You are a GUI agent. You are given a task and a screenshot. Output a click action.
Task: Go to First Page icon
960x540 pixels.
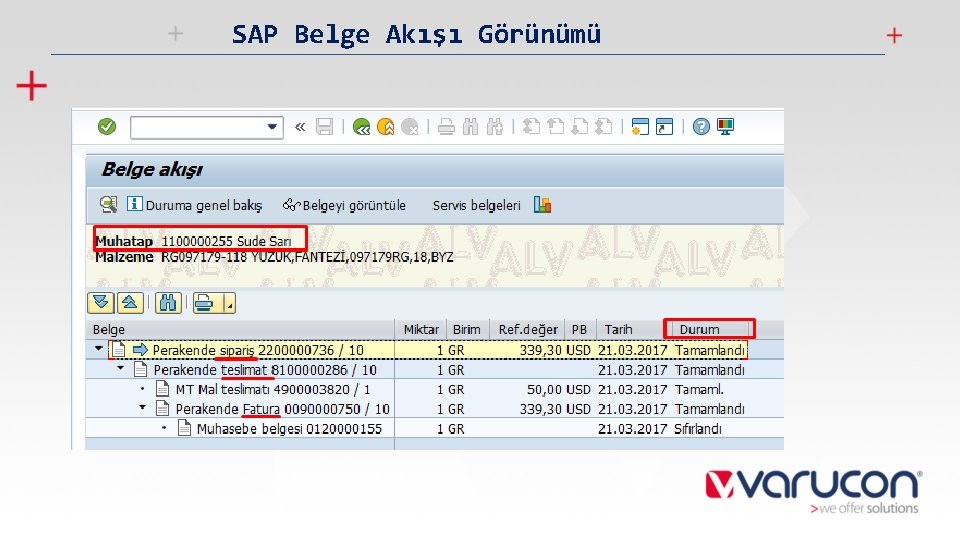(531, 127)
